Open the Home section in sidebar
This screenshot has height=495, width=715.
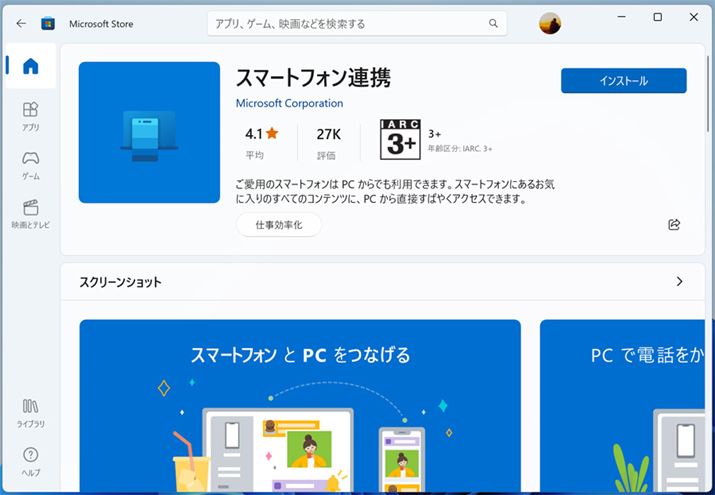point(31,66)
